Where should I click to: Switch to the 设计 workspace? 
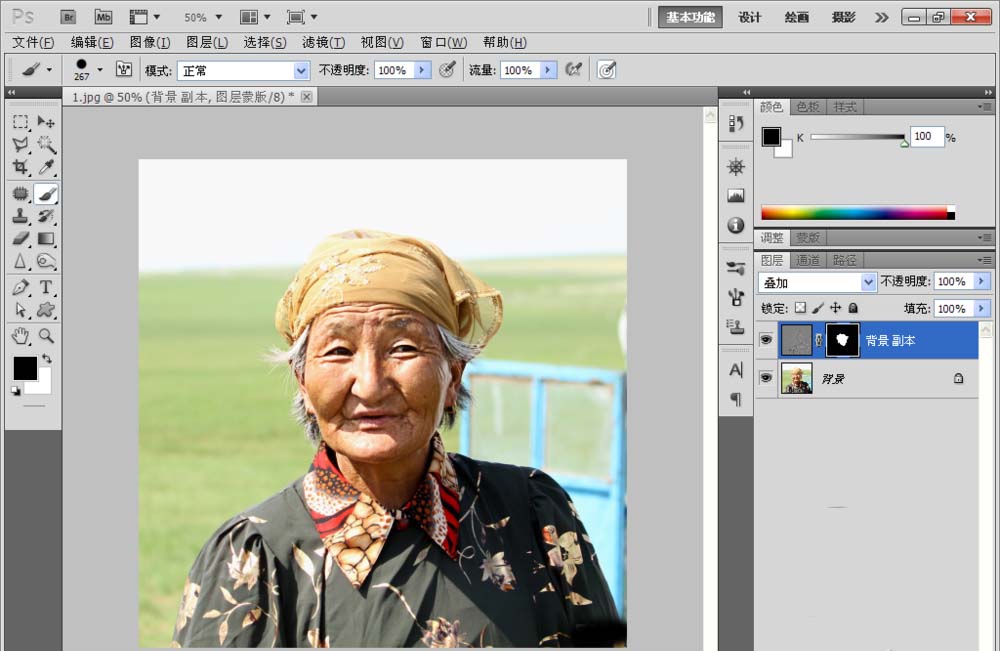[x=749, y=17]
